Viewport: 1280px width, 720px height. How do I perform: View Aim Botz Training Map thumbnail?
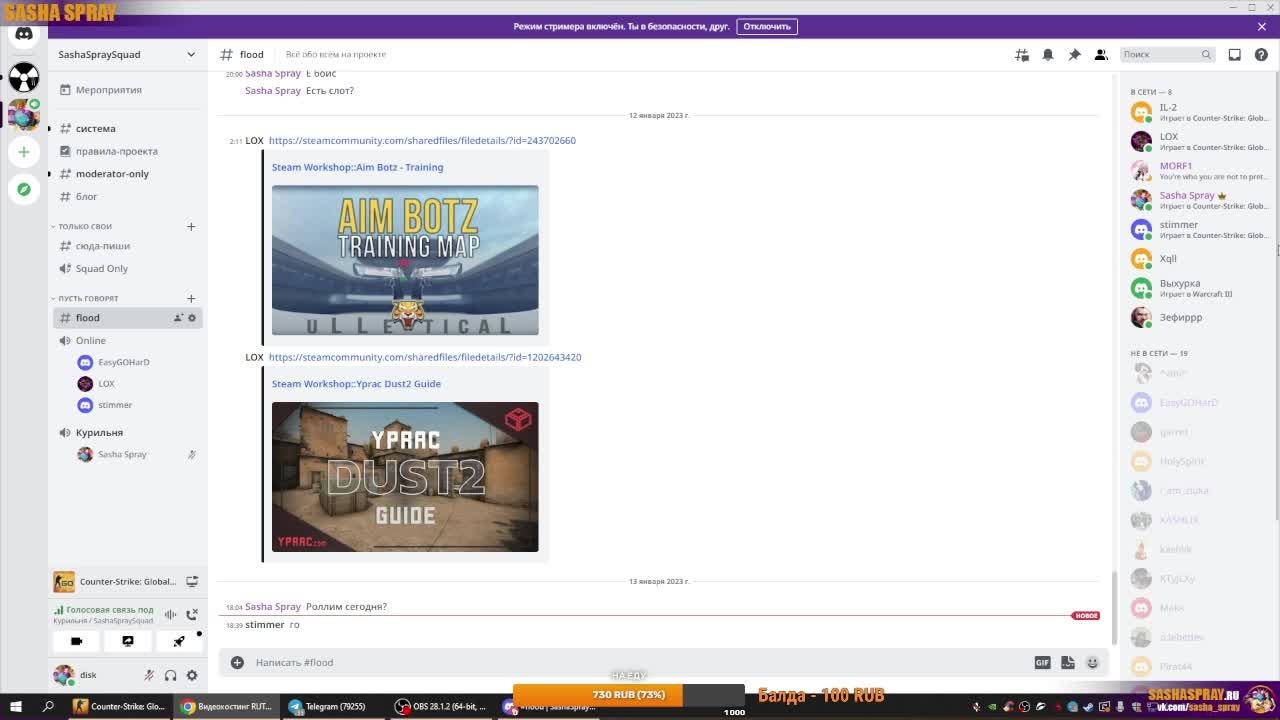click(405, 260)
